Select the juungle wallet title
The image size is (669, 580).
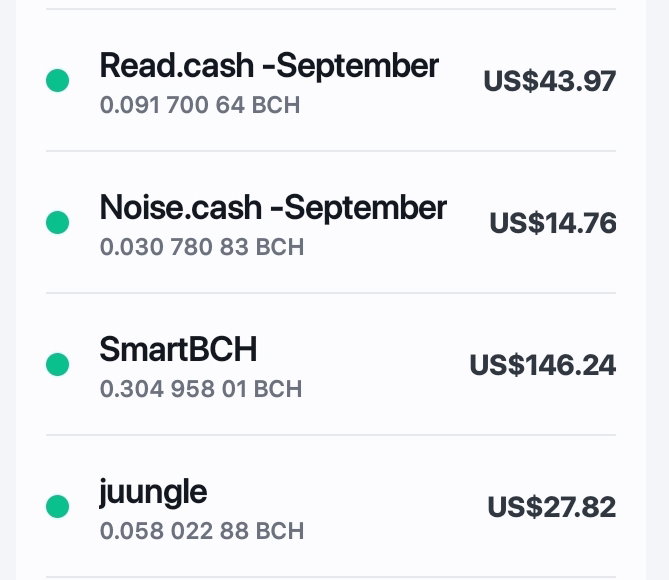click(154, 493)
